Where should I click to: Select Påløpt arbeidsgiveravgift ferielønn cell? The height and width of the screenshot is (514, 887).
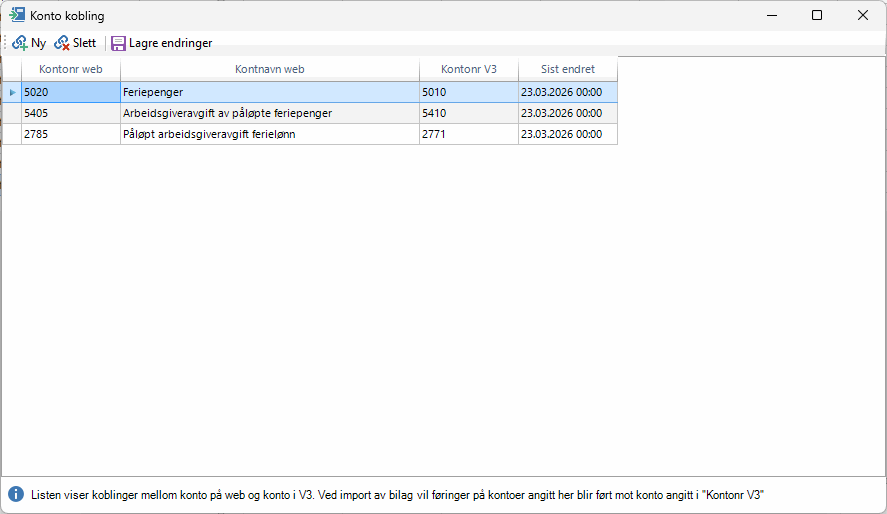(x=269, y=134)
